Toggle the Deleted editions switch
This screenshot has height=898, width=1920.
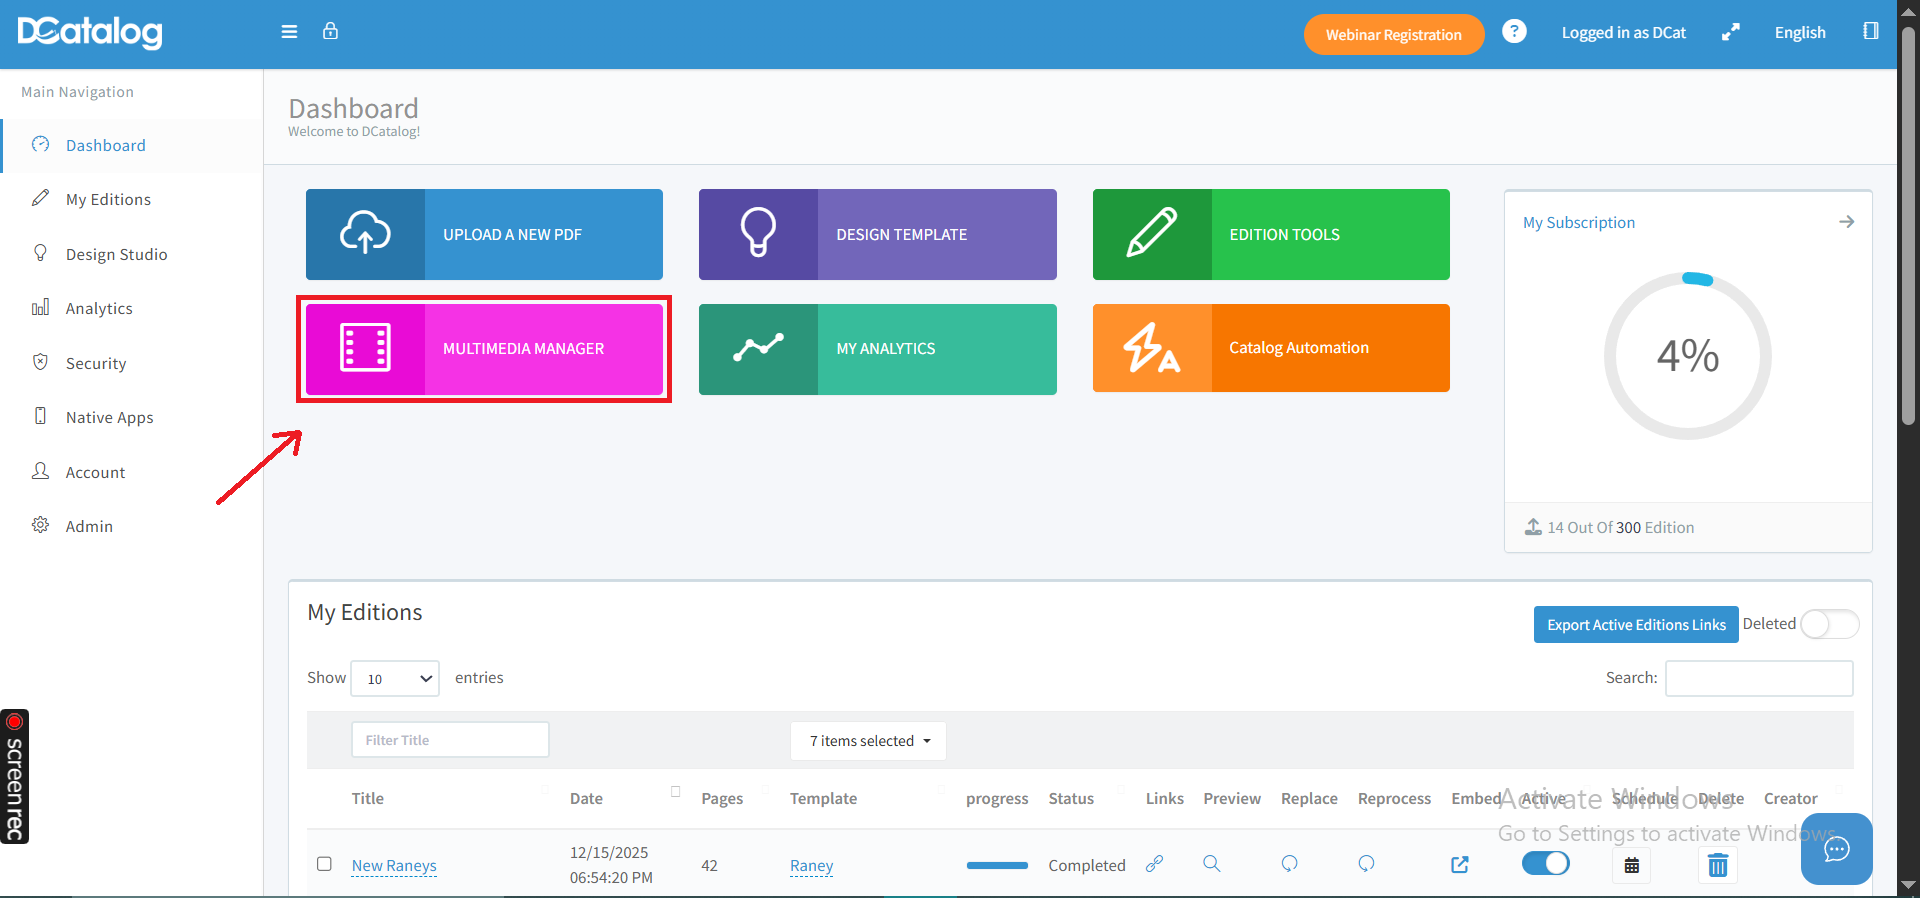1829,624
